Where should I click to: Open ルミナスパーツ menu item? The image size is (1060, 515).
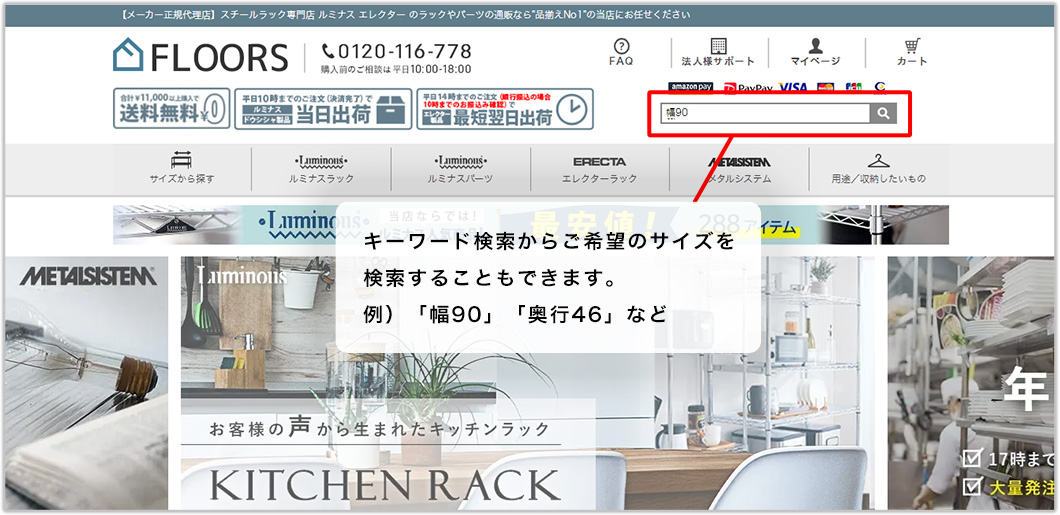[x=460, y=169]
